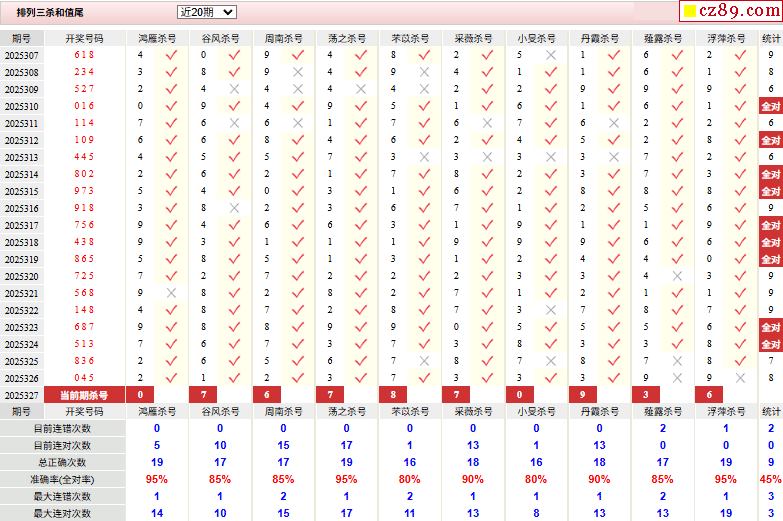Click the 目前连对次数 row label

(62, 446)
